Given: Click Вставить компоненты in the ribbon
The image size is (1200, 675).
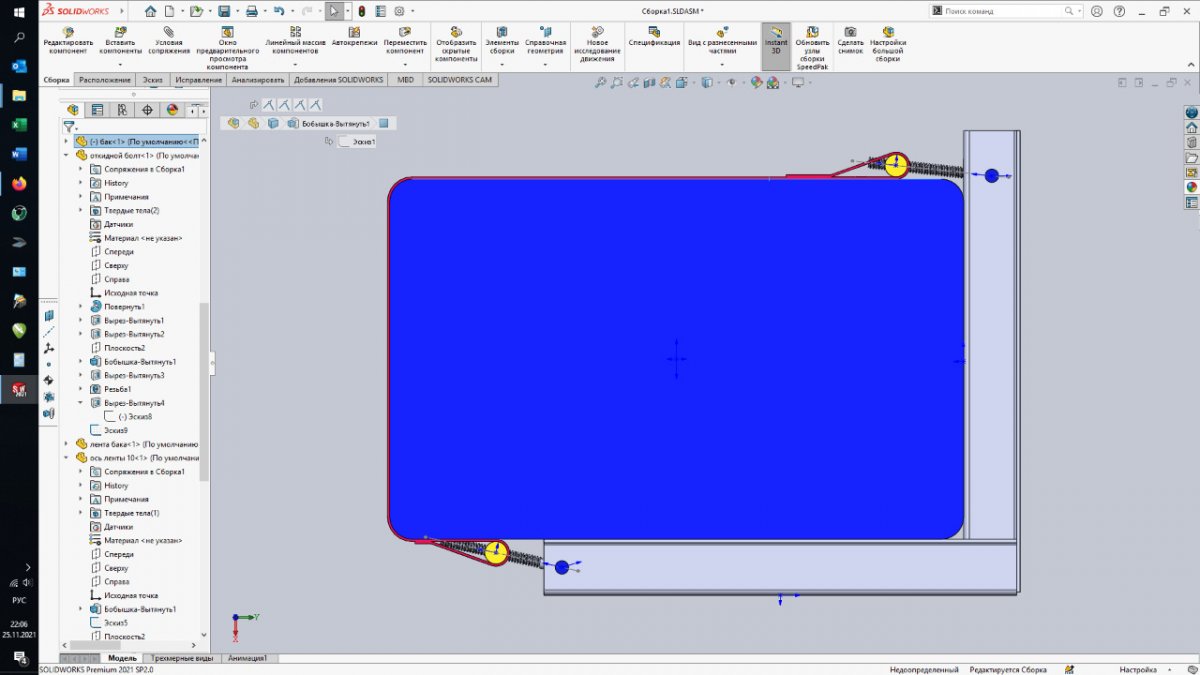Looking at the screenshot, I should (x=120, y=42).
